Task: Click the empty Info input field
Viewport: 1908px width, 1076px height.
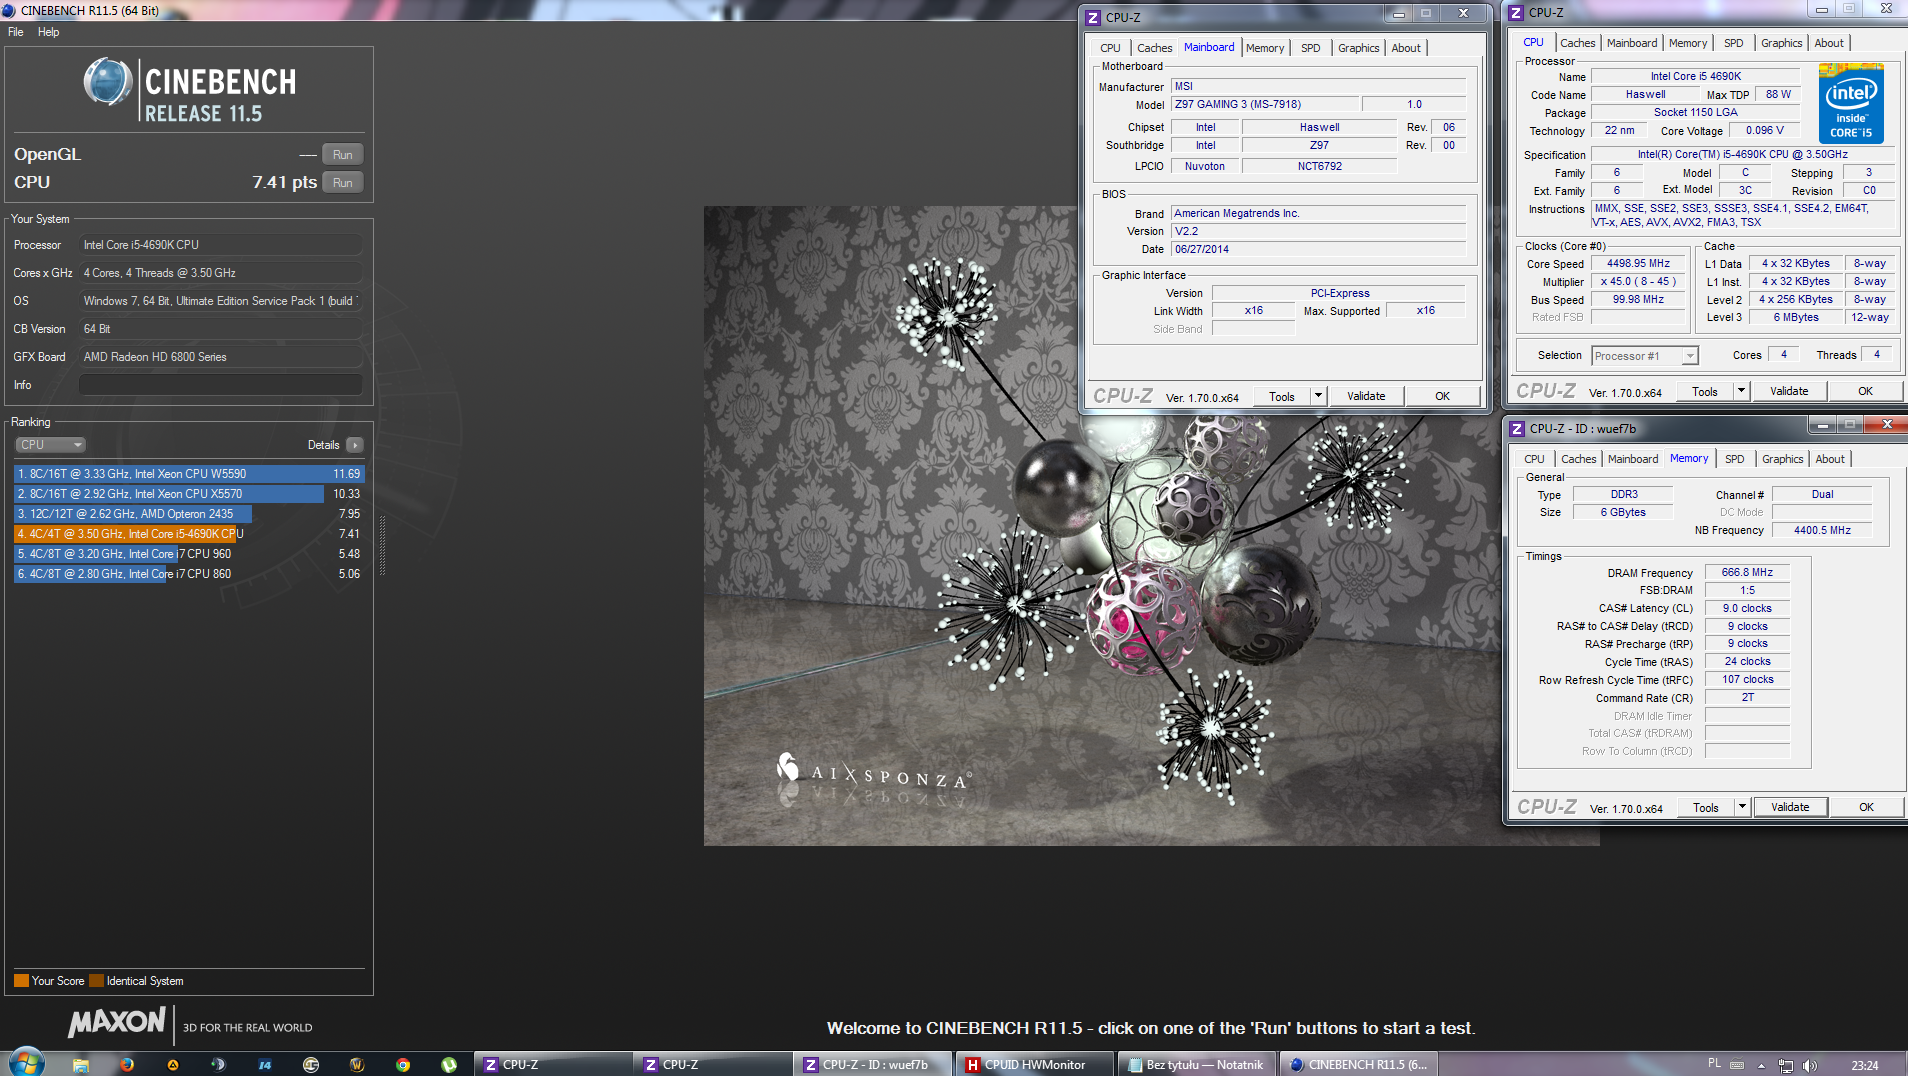Action: 221,385
